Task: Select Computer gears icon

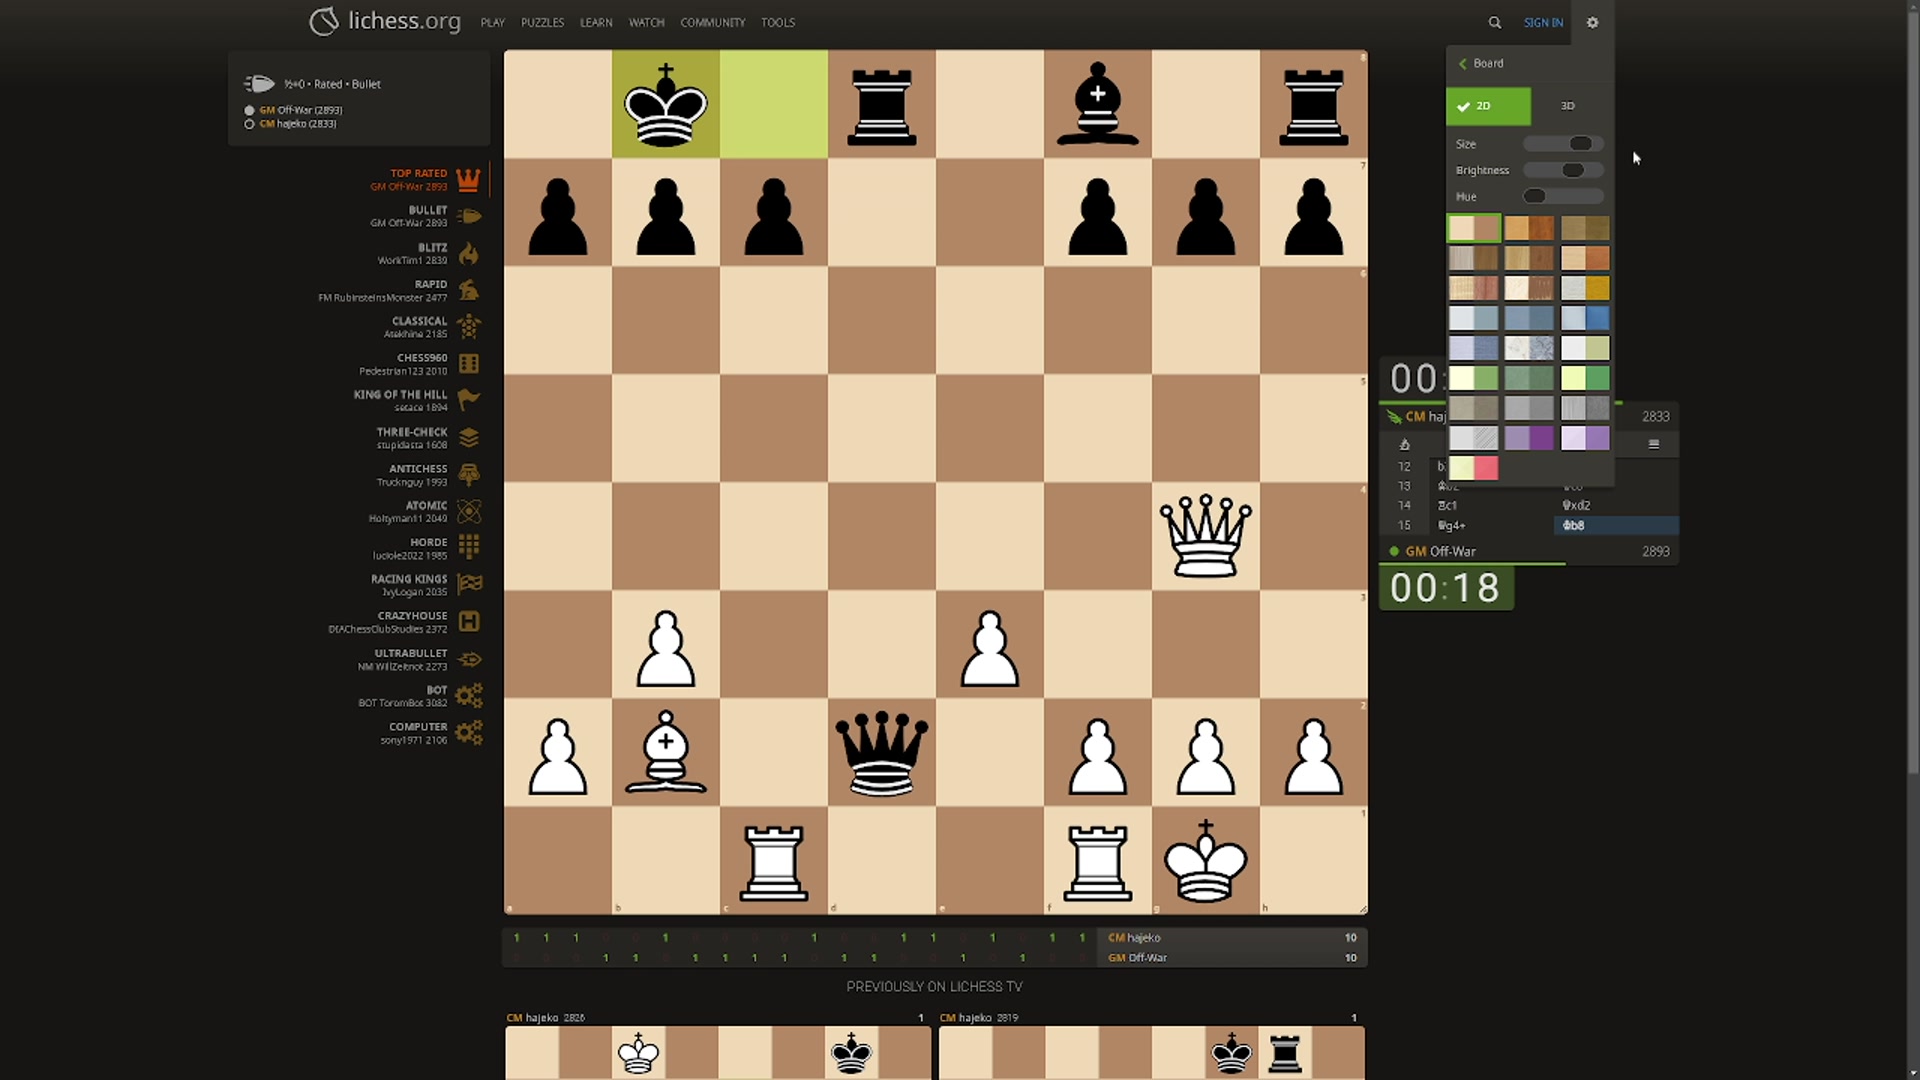Action: tap(468, 733)
